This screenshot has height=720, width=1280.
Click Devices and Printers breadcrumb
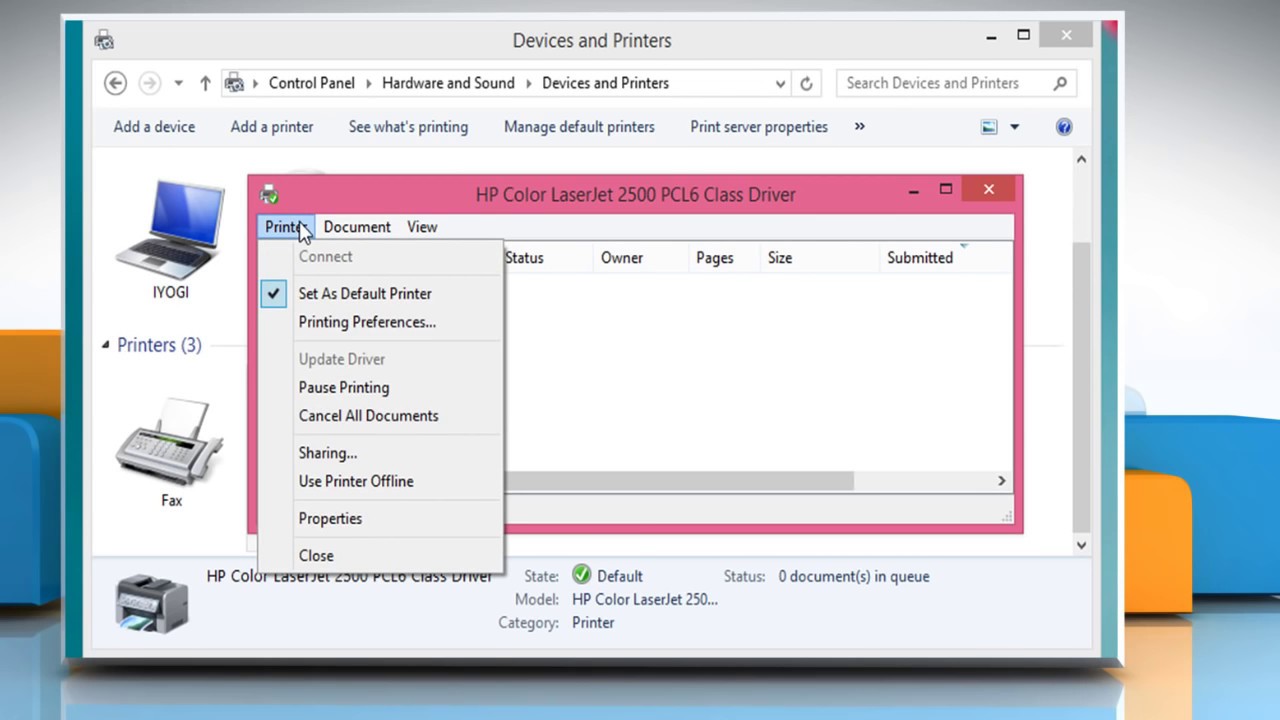(605, 83)
